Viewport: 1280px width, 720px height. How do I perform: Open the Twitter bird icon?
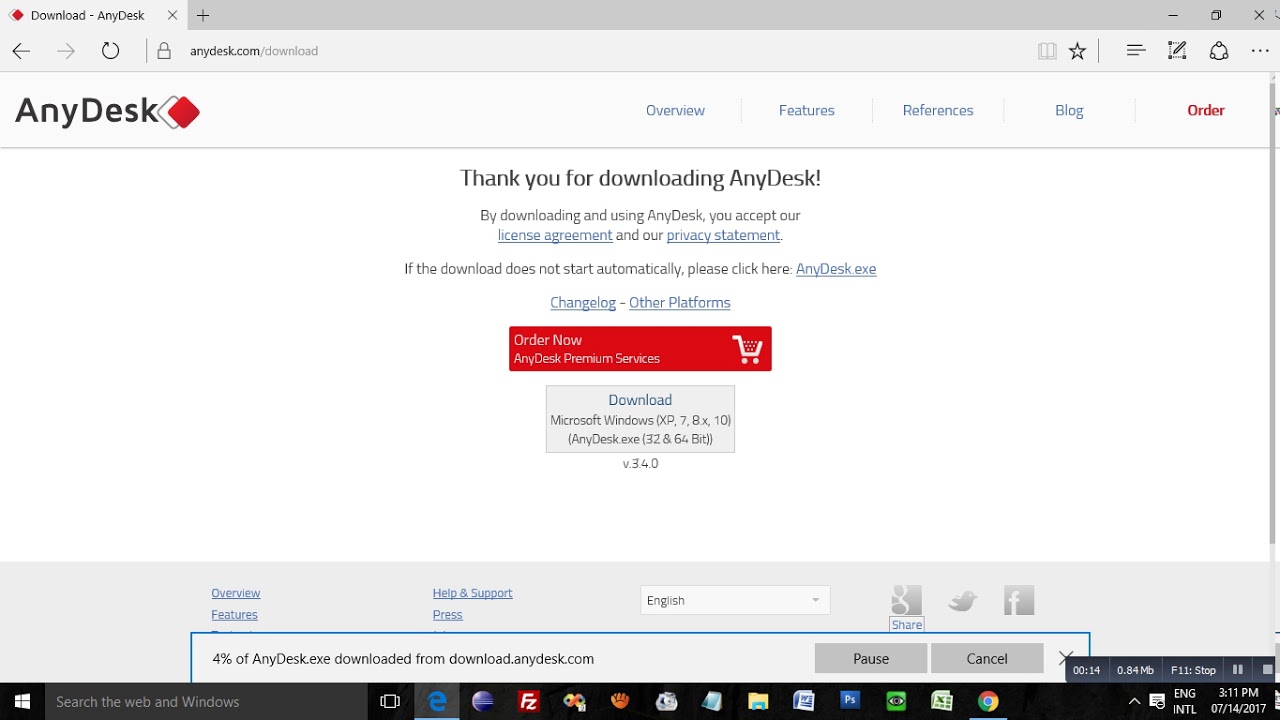pos(962,600)
